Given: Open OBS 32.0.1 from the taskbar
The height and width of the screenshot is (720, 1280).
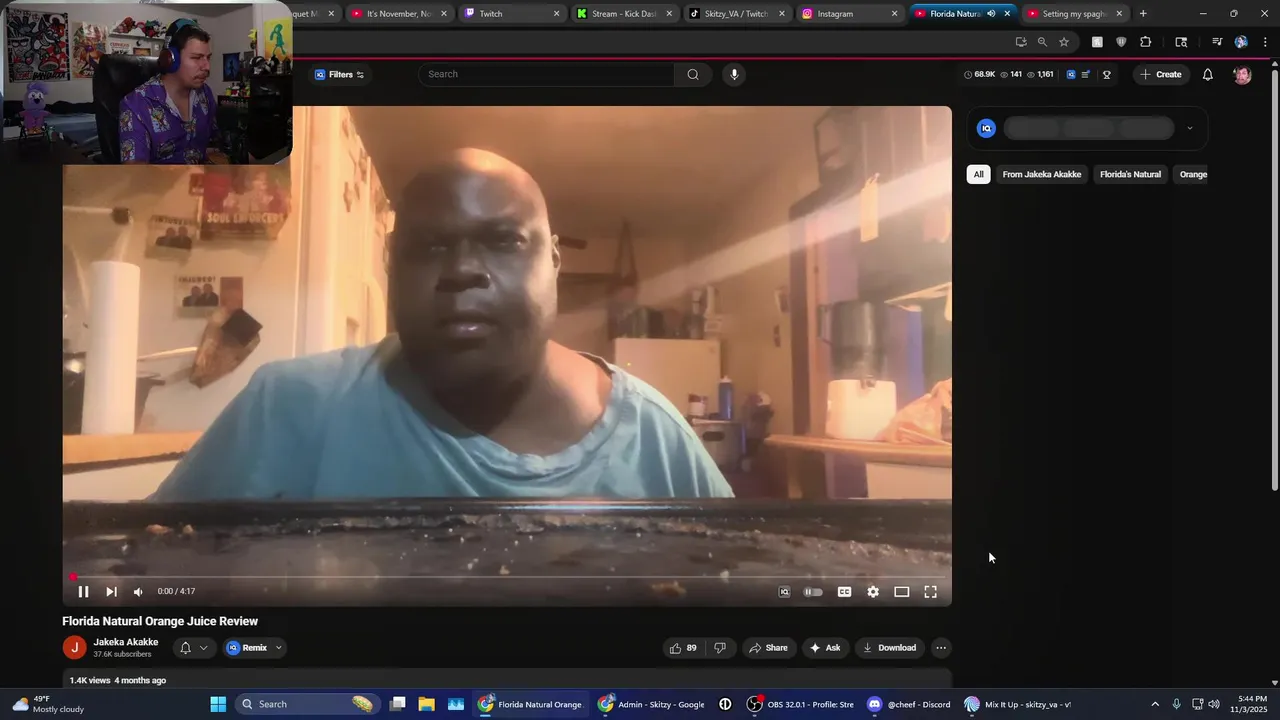Looking at the screenshot, I should [x=799, y=704].
